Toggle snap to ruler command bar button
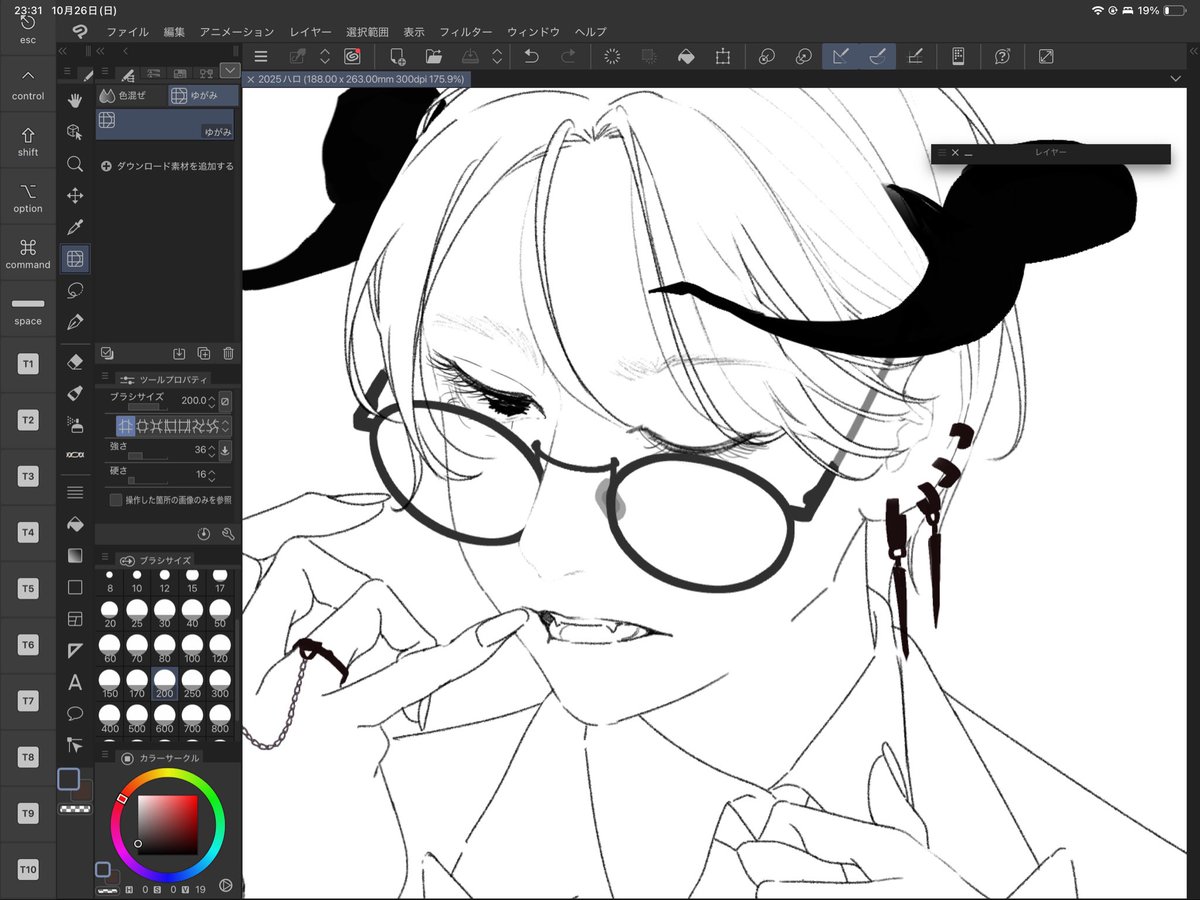The image size is (1200, 900). tap(841, 57)
